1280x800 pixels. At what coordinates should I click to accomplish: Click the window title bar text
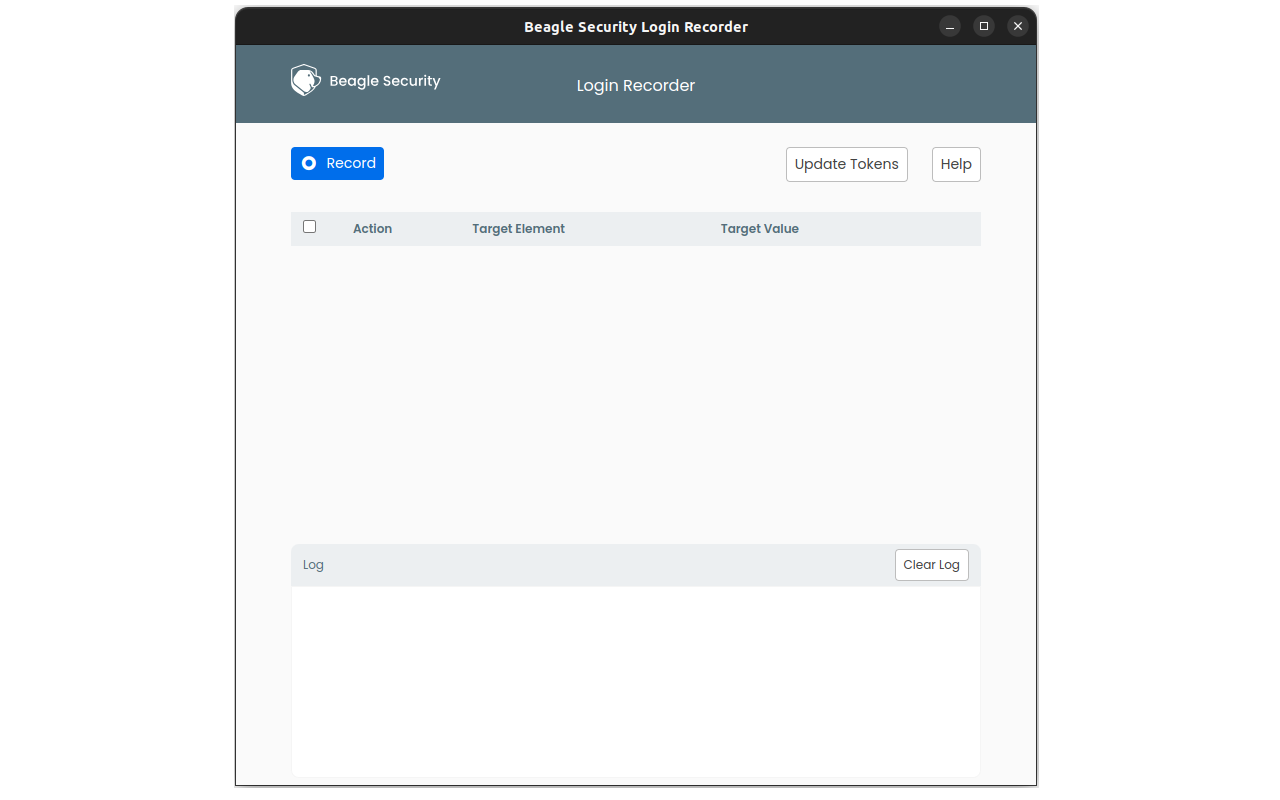[635, 27]
